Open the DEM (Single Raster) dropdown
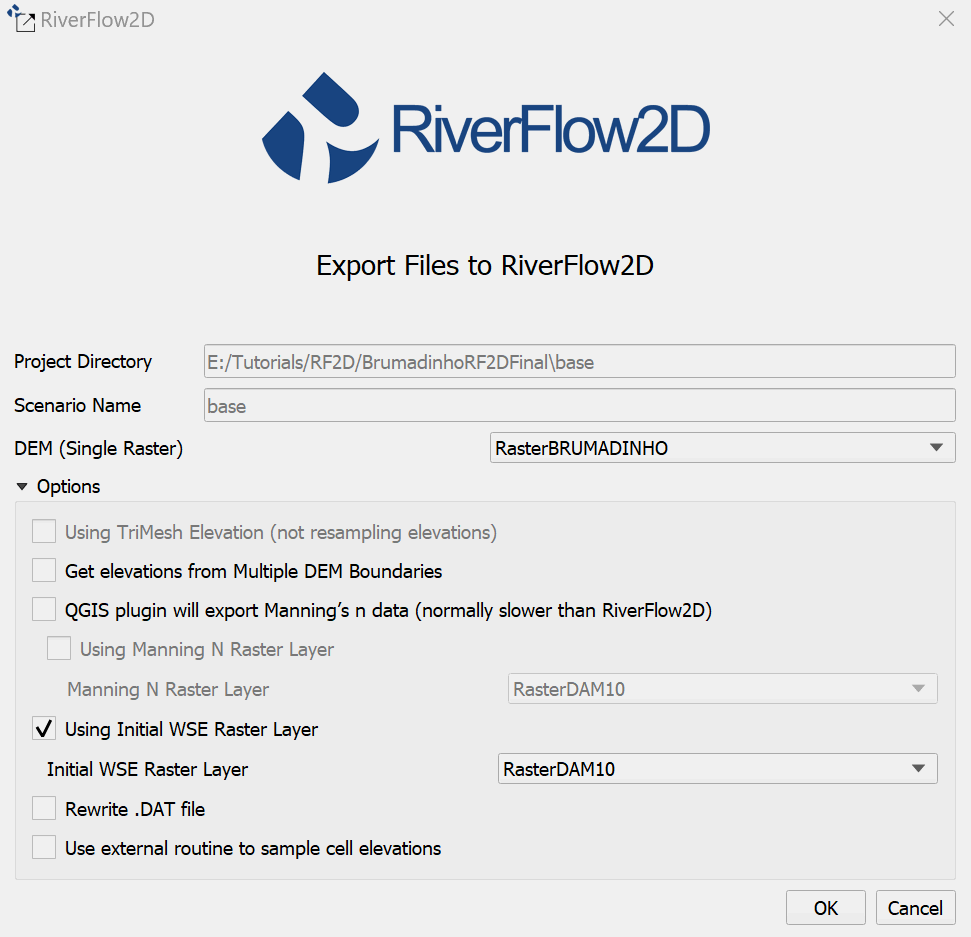This screenshot has height=937, width=971. click(x=722, y=448)
